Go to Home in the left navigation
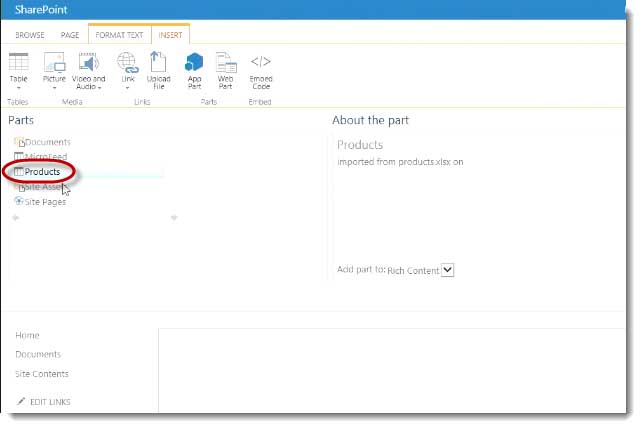The height and width of the screenshot is (428, 641). pos(27,335)
